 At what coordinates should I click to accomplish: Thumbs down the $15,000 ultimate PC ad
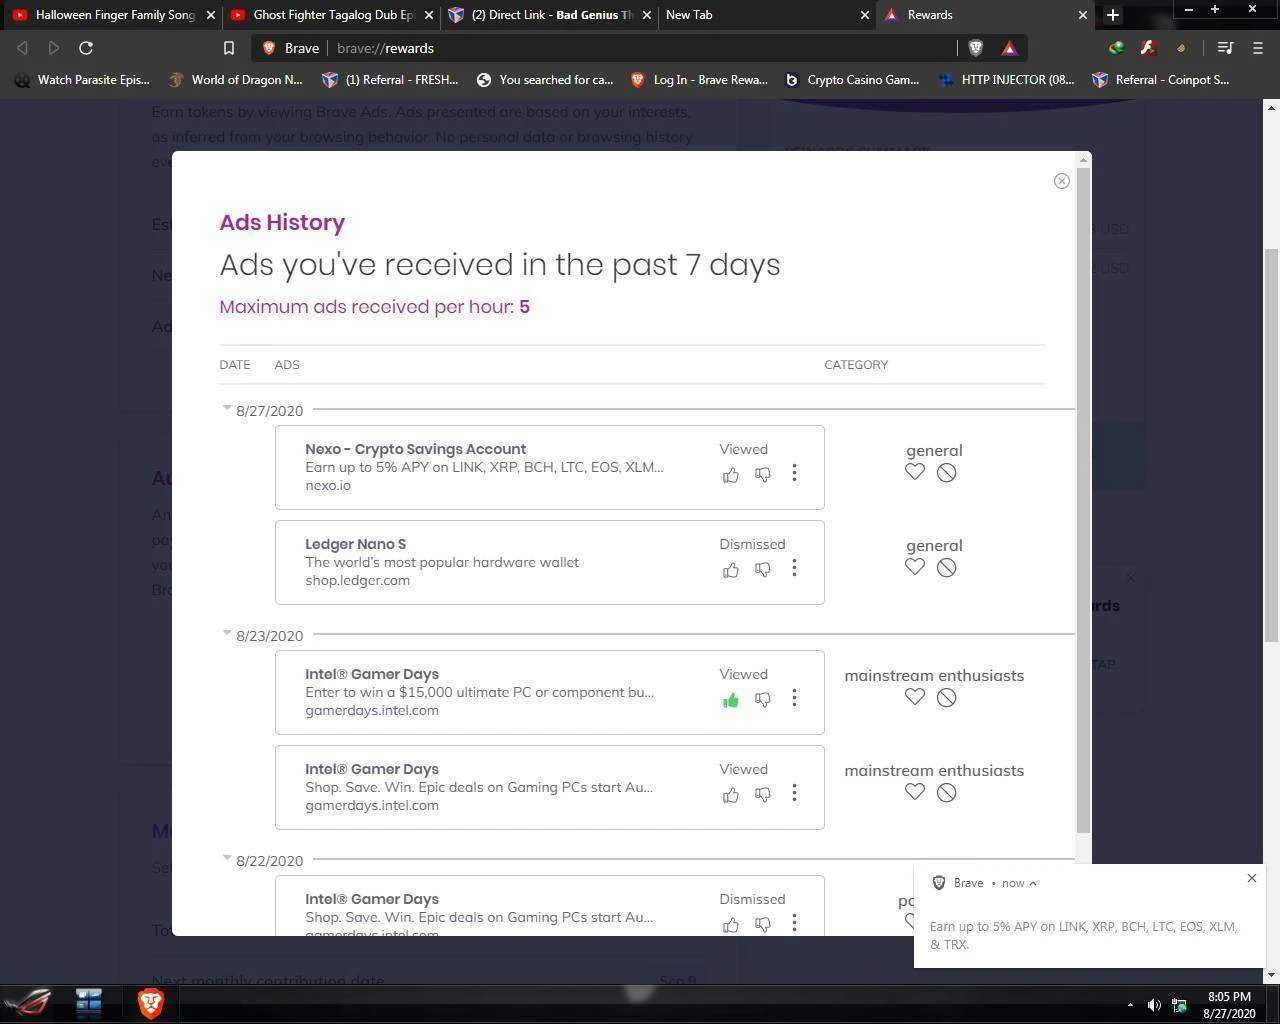click(763, 699)
